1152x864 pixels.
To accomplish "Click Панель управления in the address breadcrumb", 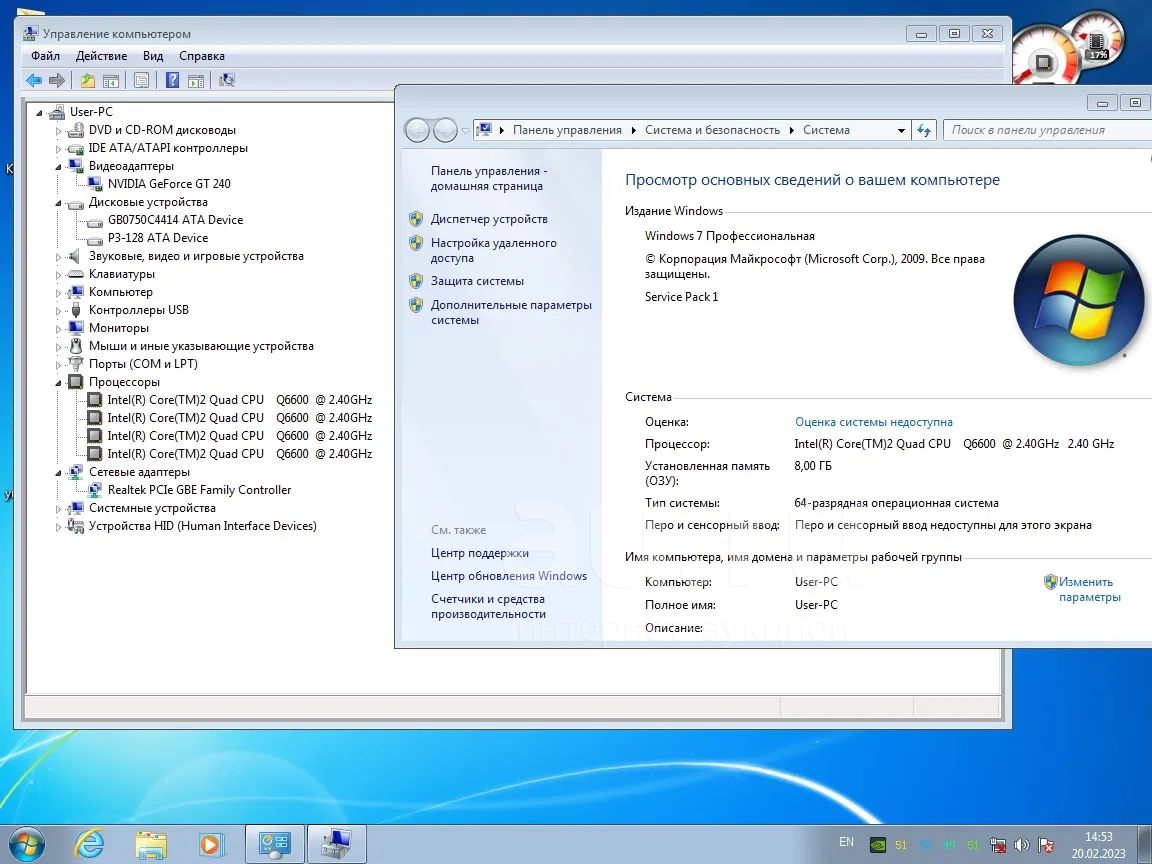I will point(567,130).
